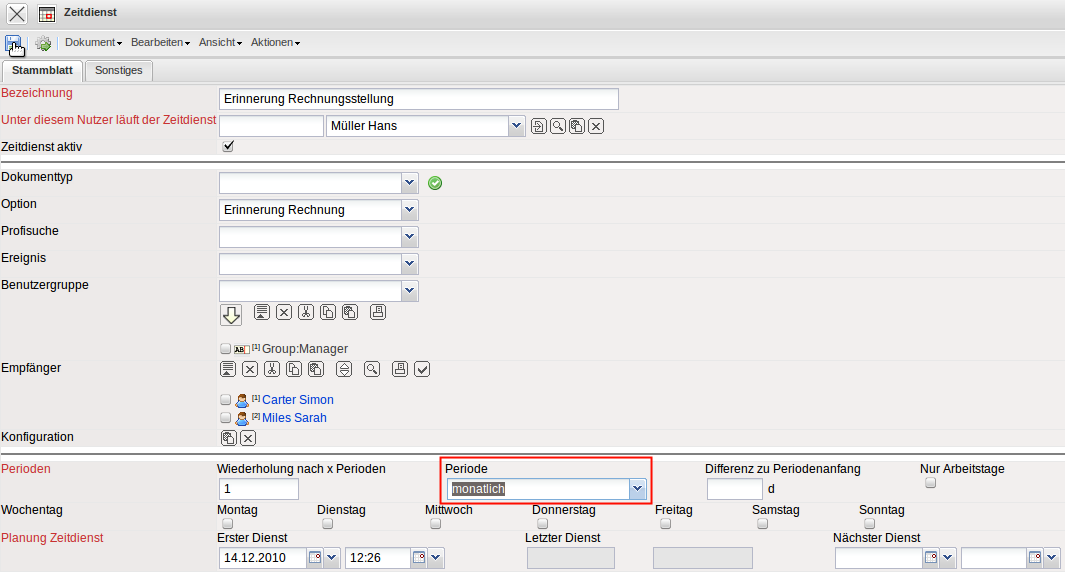Switch to the Sonstiges tab
The image size is (1065, 572).
click(118, 70)
